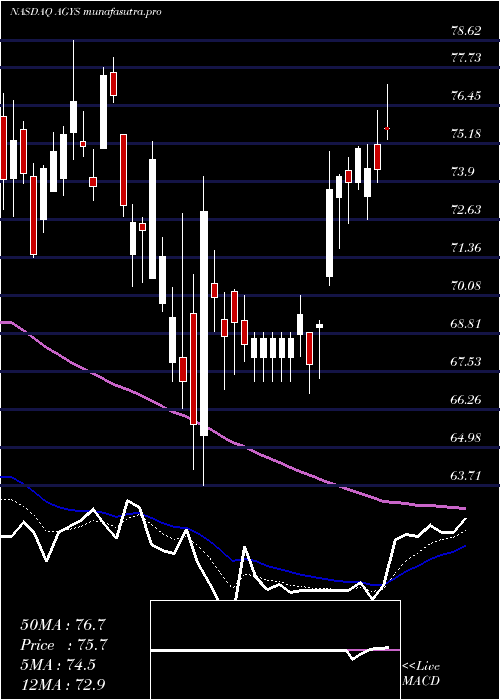Select the 76.45 price level label
Screen dimensions: 500x700
pos(466,96)
